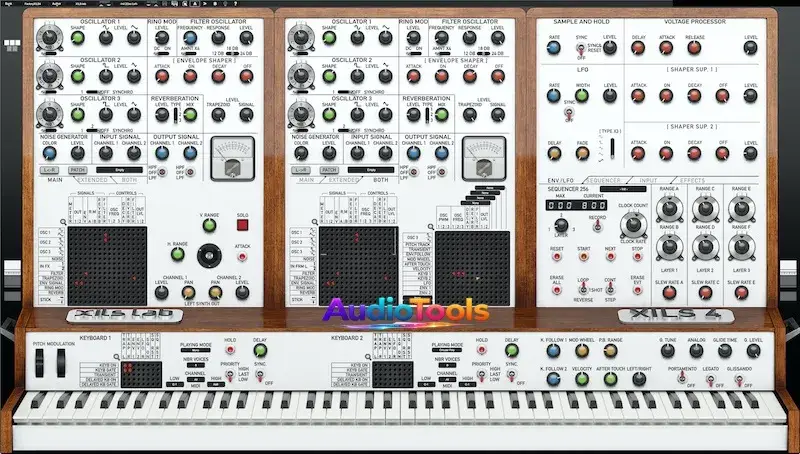
Task: Click the left panel L<>R button
Action: tap(48, 171)
